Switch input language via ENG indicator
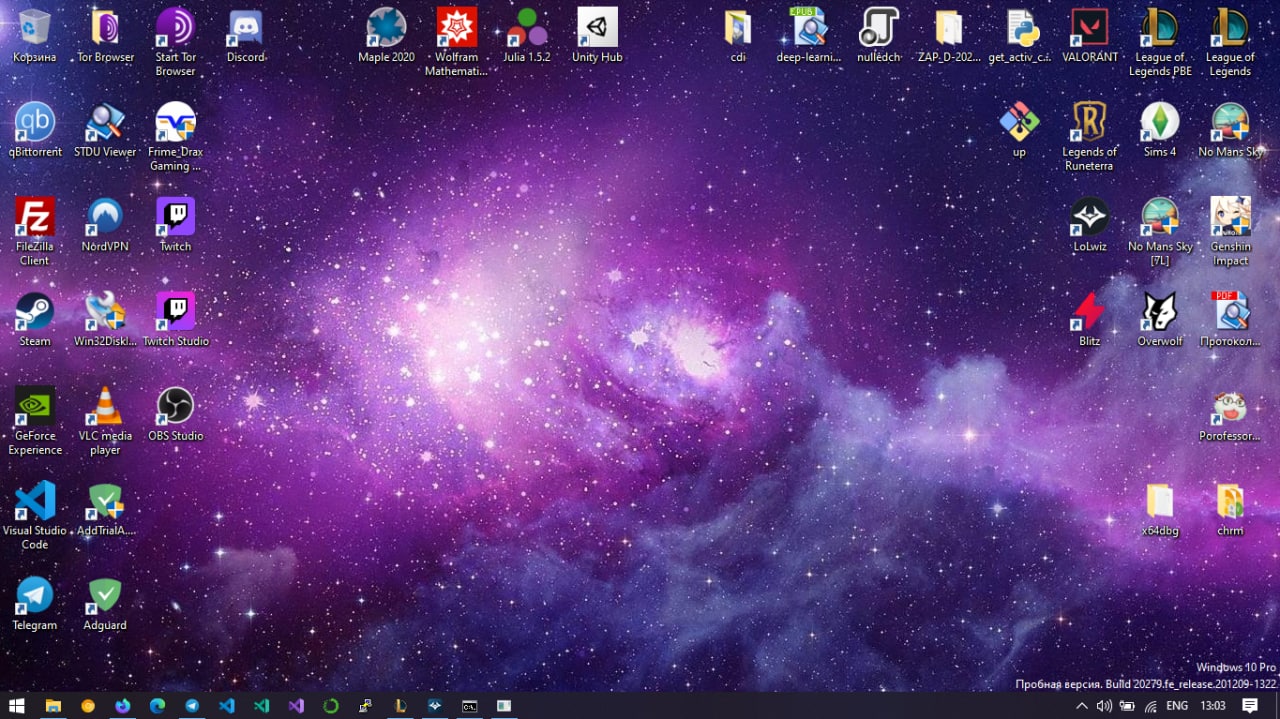Screen dimensions: 1280x719 point(1177,706)
